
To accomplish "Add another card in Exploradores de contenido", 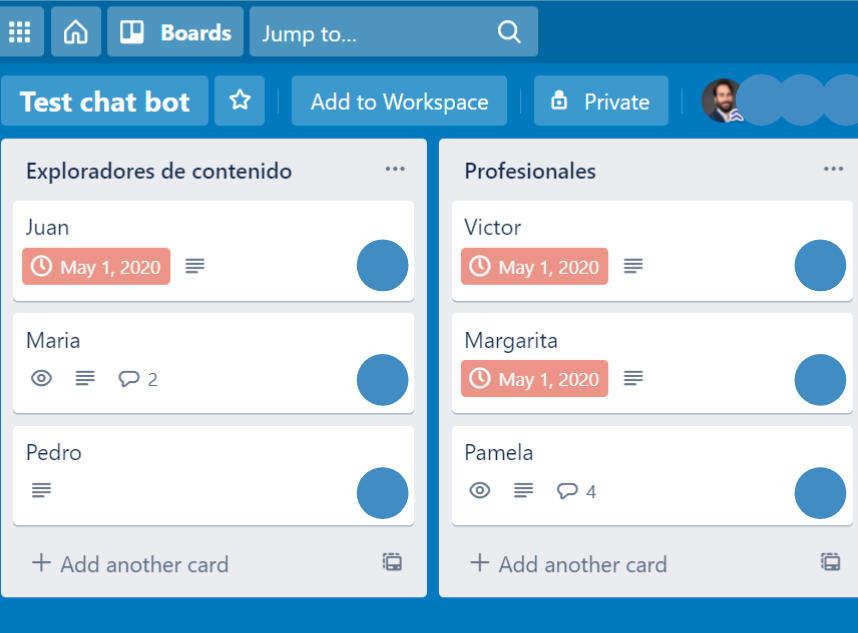I will coord(130,564).
